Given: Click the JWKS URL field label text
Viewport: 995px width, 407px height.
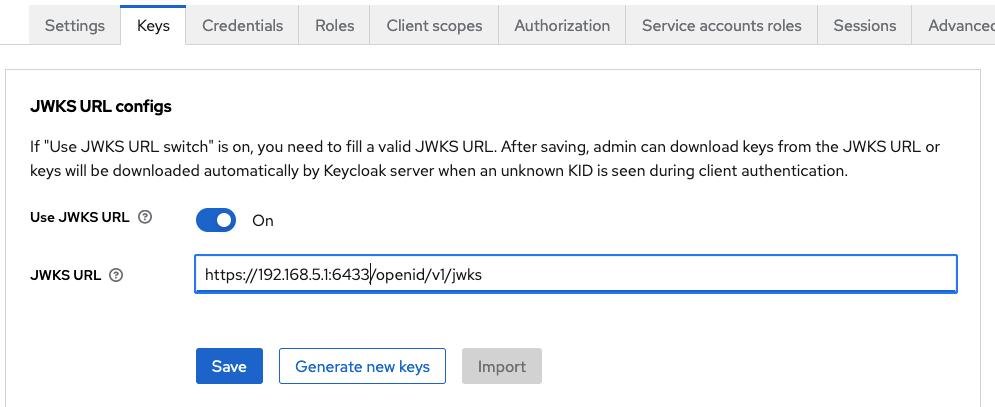Looking at the screenshot, I should click(65, 276).
